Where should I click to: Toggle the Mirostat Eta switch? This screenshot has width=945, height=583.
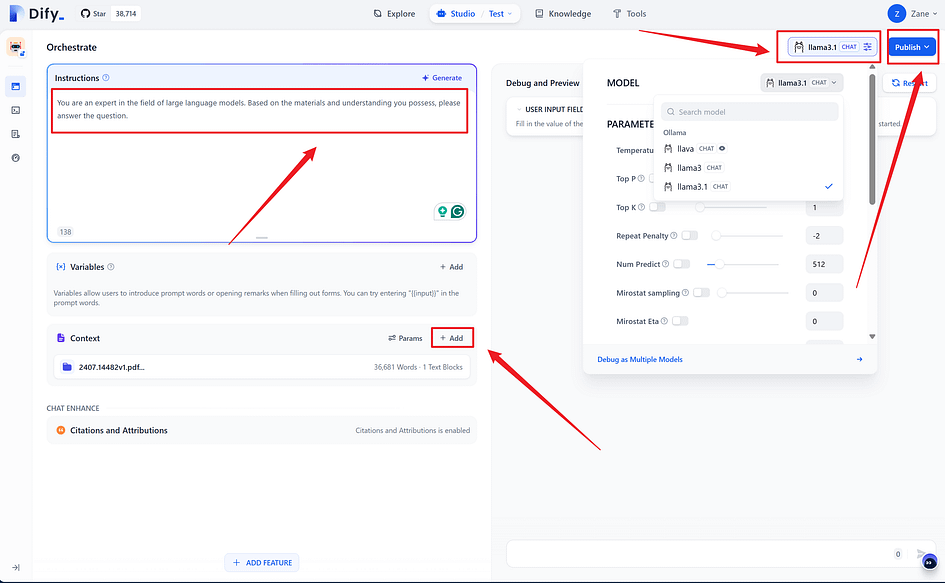pyautogui.click(x=680, y=321)
